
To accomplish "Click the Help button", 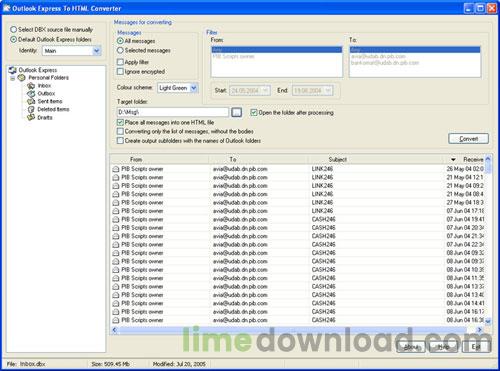I will [x=443, y=347].
